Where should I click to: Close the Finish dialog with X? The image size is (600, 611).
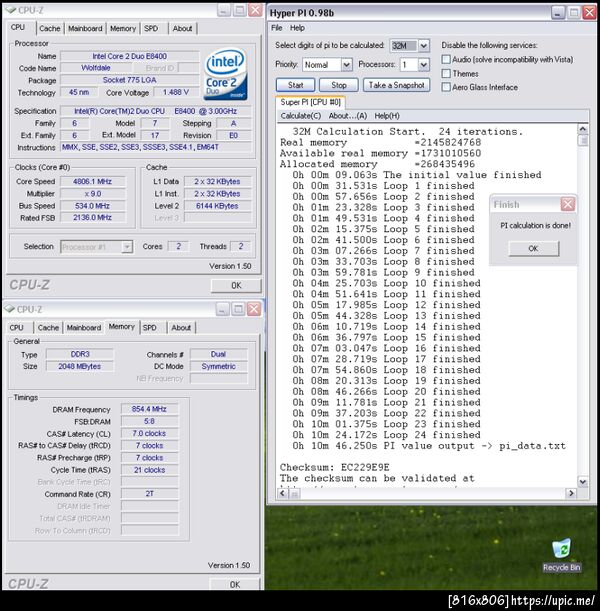click(568, 204)
